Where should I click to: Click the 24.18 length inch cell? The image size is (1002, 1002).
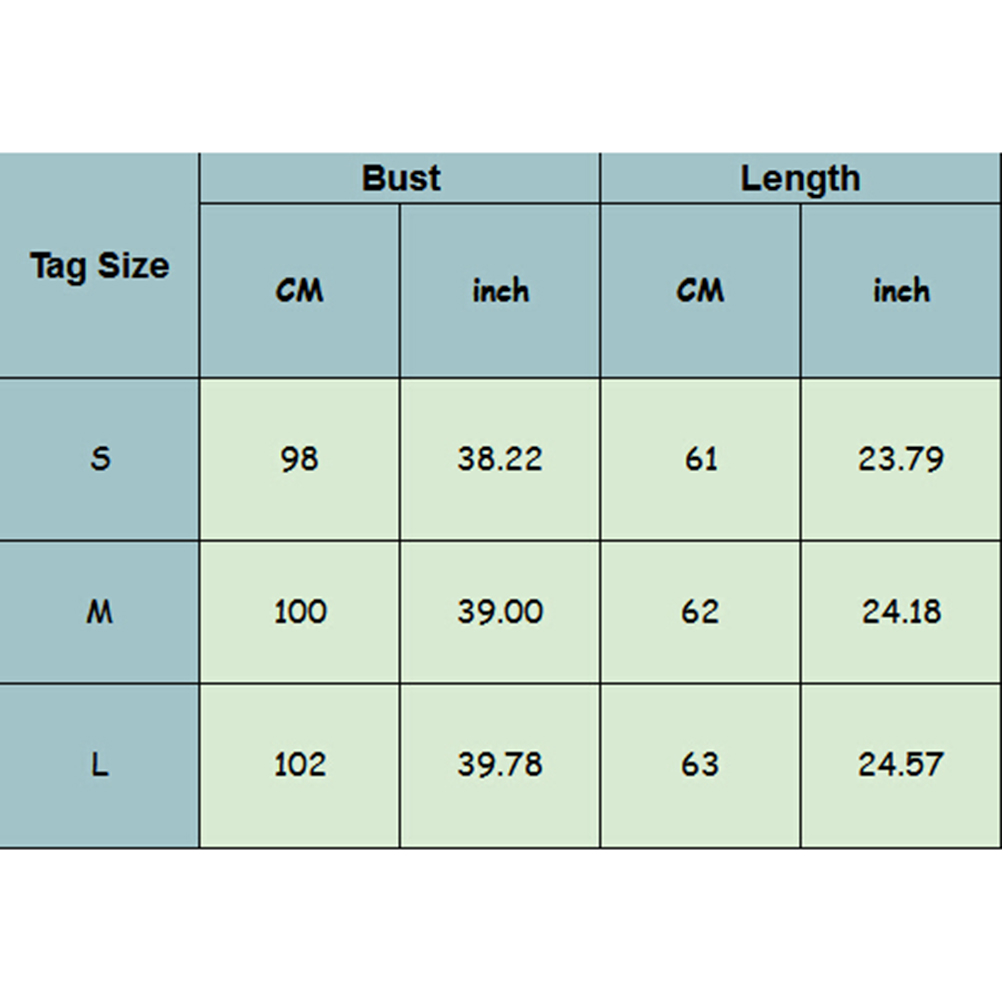pyautogui.click(x=901, y=611)
